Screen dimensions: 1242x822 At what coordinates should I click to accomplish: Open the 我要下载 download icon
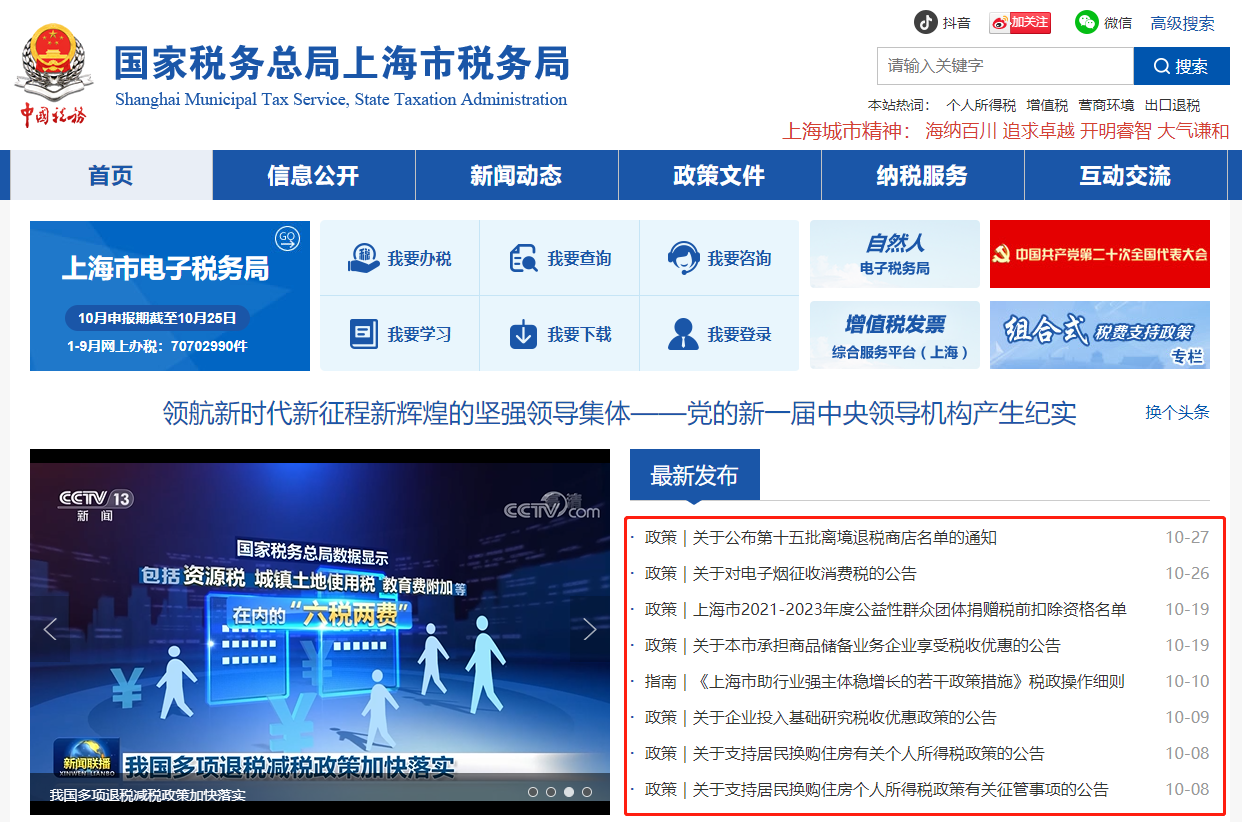tap(524, 334)
